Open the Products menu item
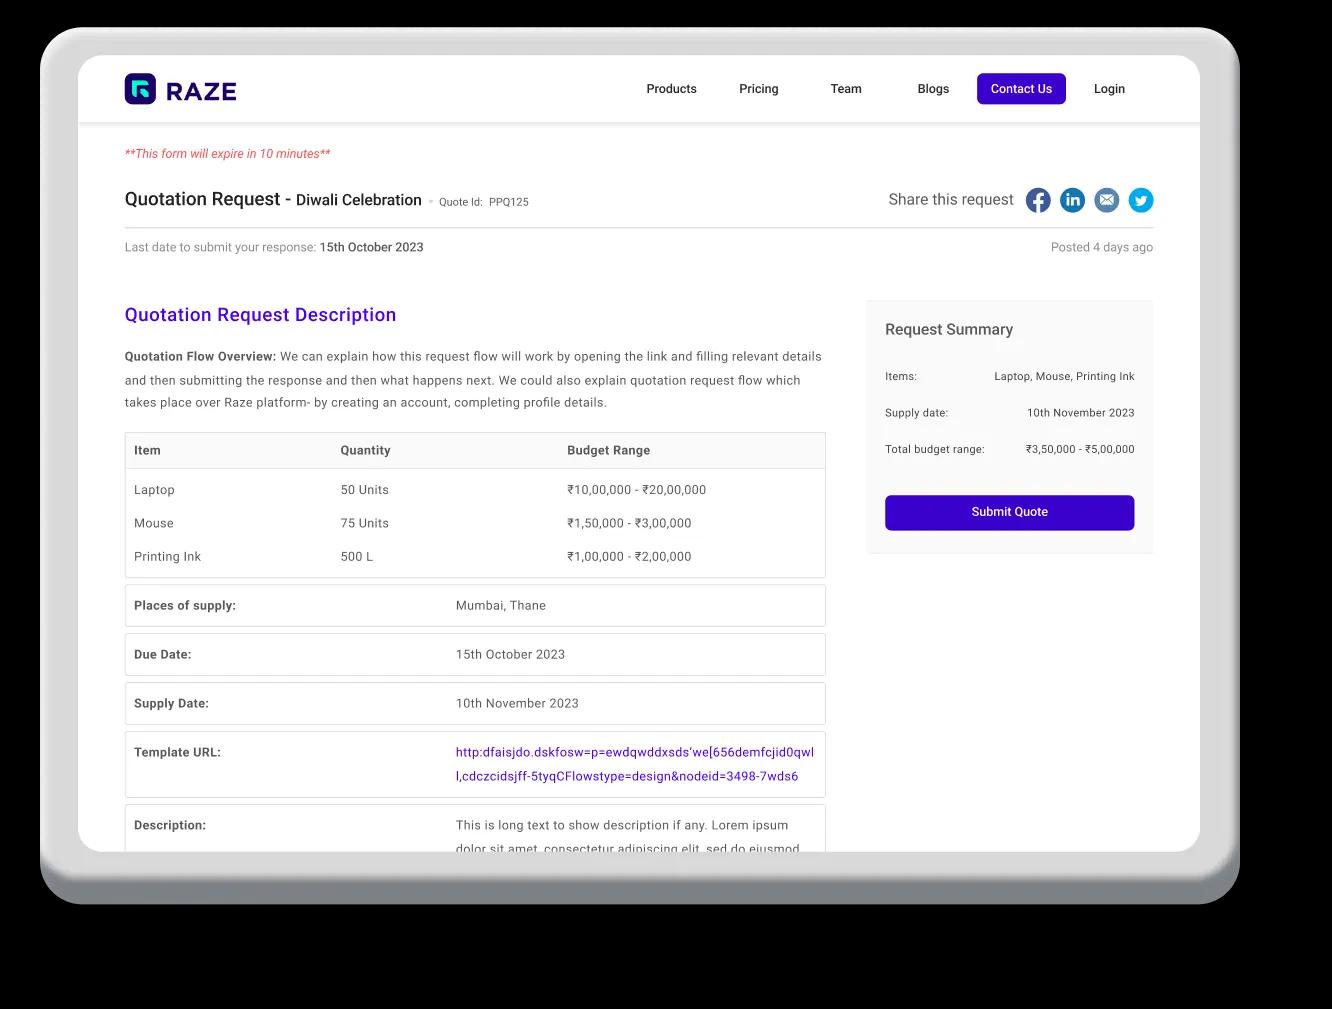1332x1009 pixels. click(671, 89)
